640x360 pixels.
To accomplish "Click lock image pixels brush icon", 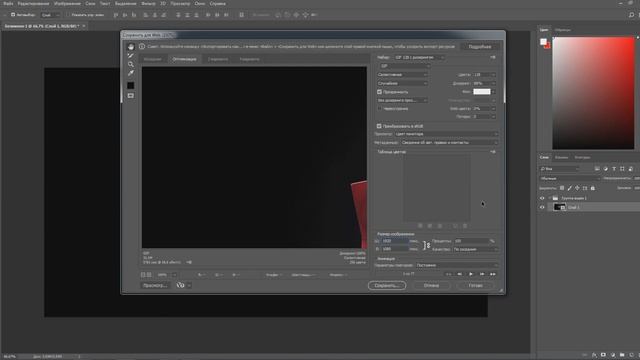I will (x=570, y=188).
